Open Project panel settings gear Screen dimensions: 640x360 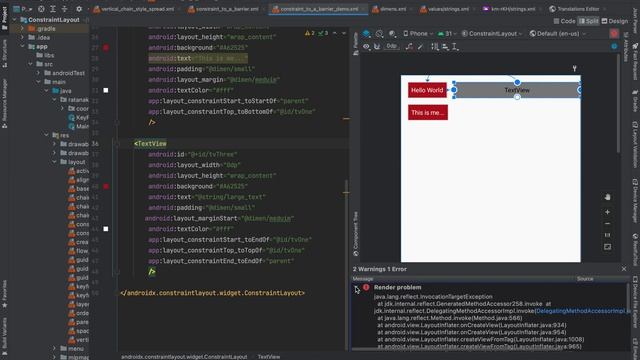(x=79, y=9)
